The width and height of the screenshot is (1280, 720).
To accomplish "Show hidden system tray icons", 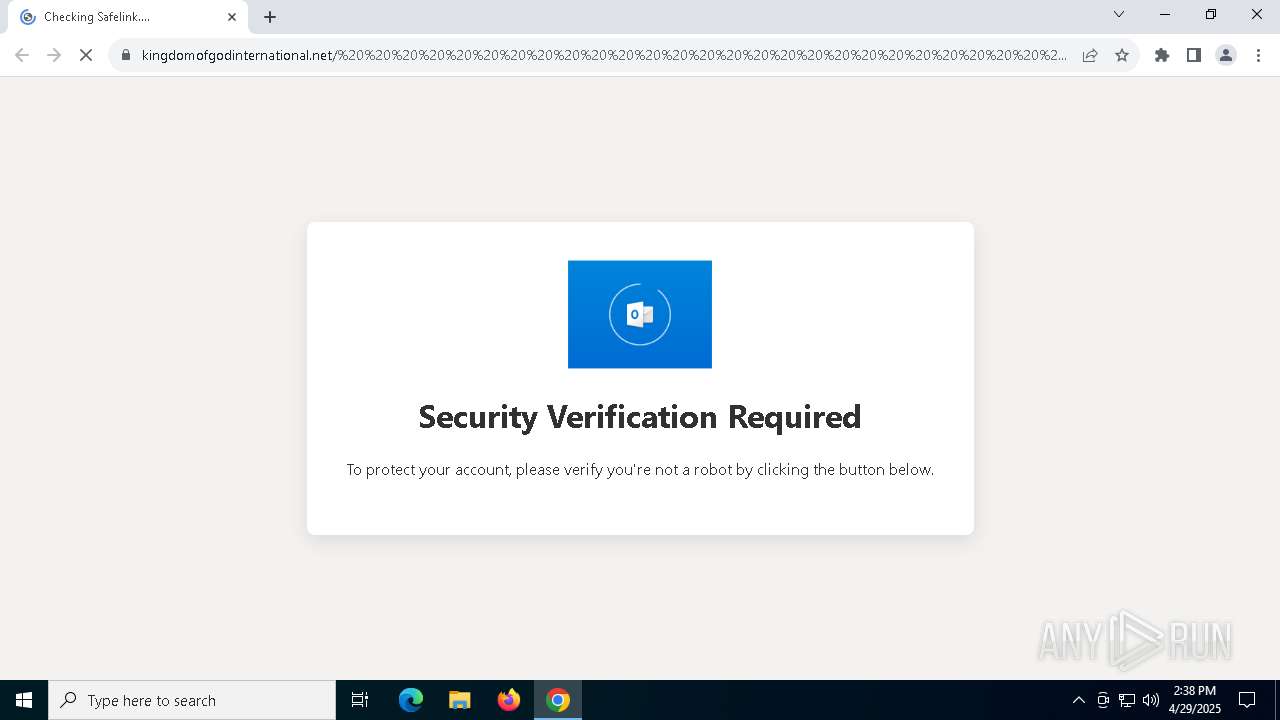I will click(1078, 700).
